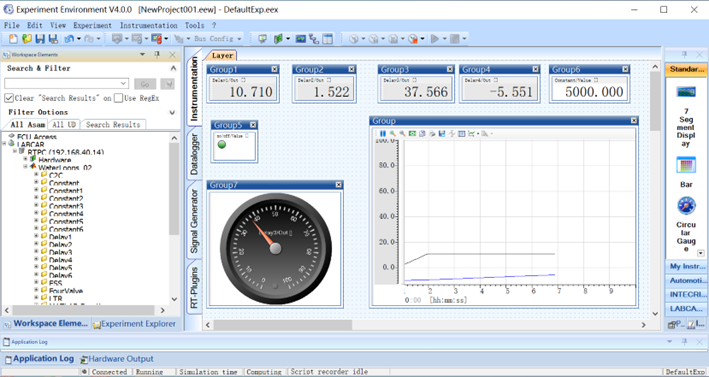Select the All UD filter tab
Image resolution: width=709 pixels, height=377 pixels.
pyautogui.click(x=64, y=124)
